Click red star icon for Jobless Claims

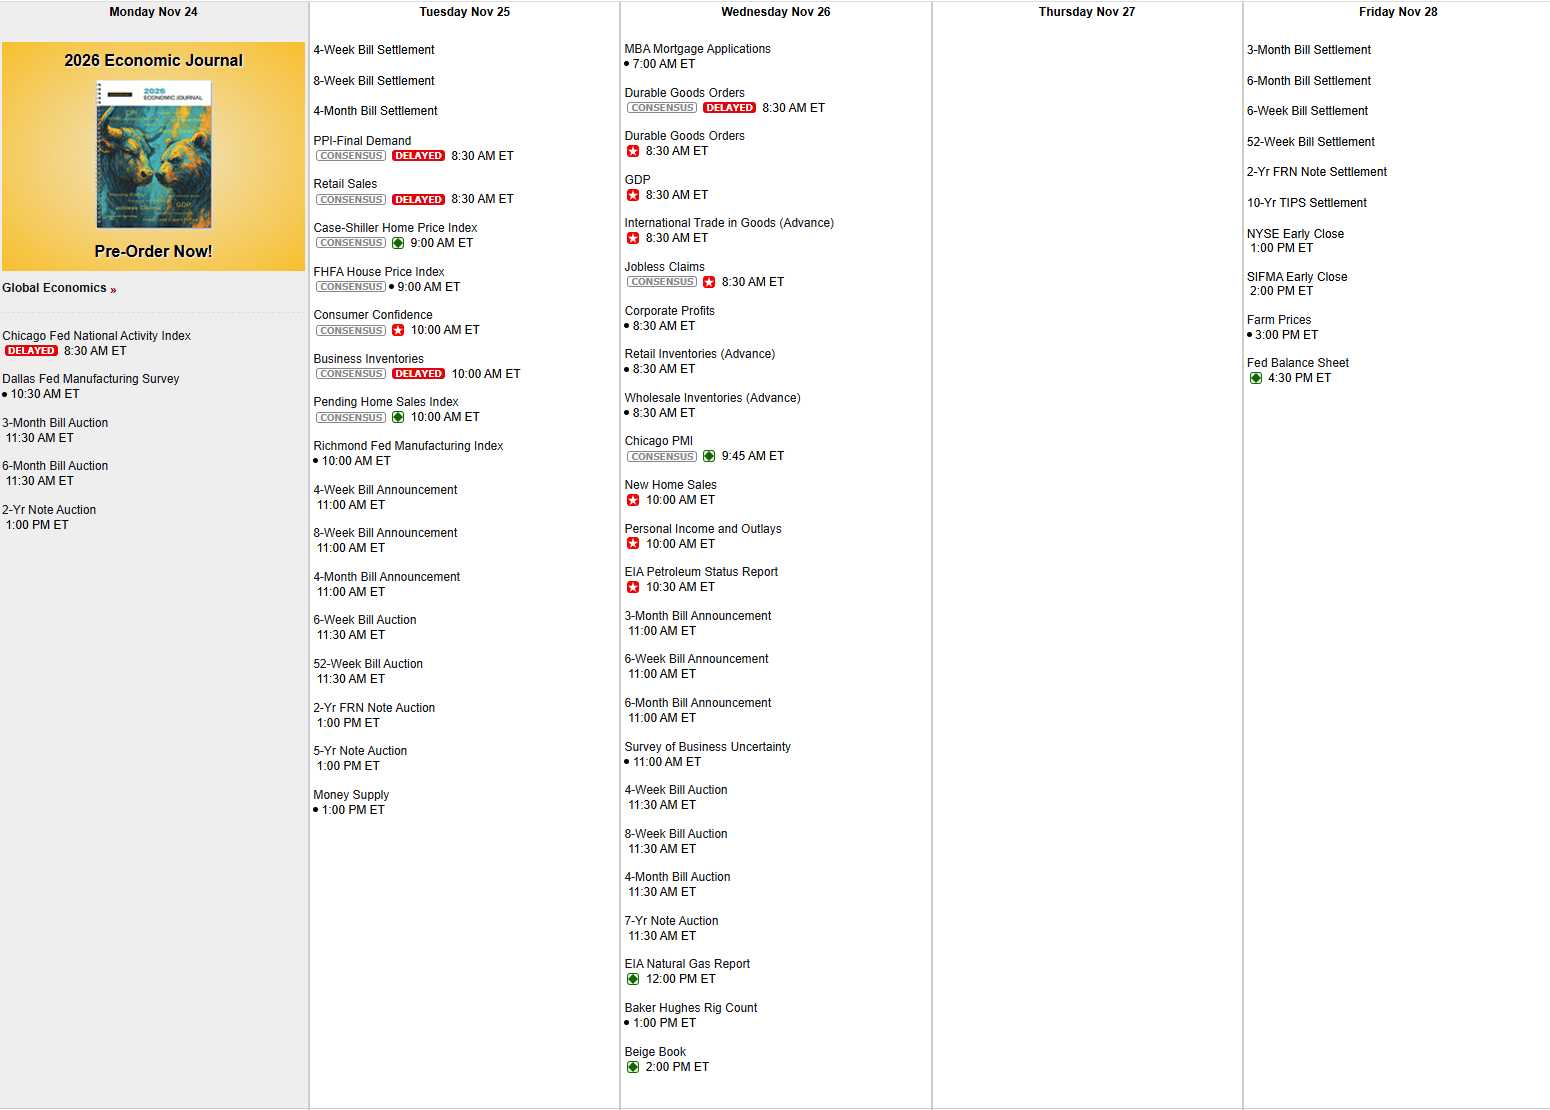coord(708,282)
